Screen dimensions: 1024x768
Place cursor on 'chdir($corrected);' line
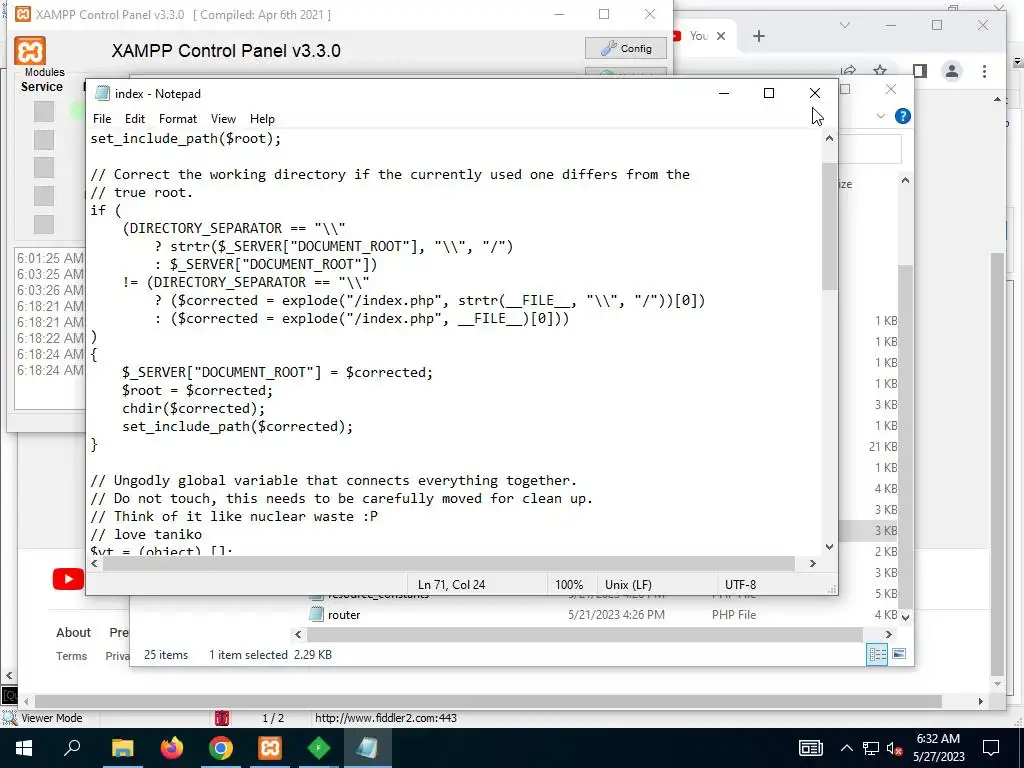193,408
